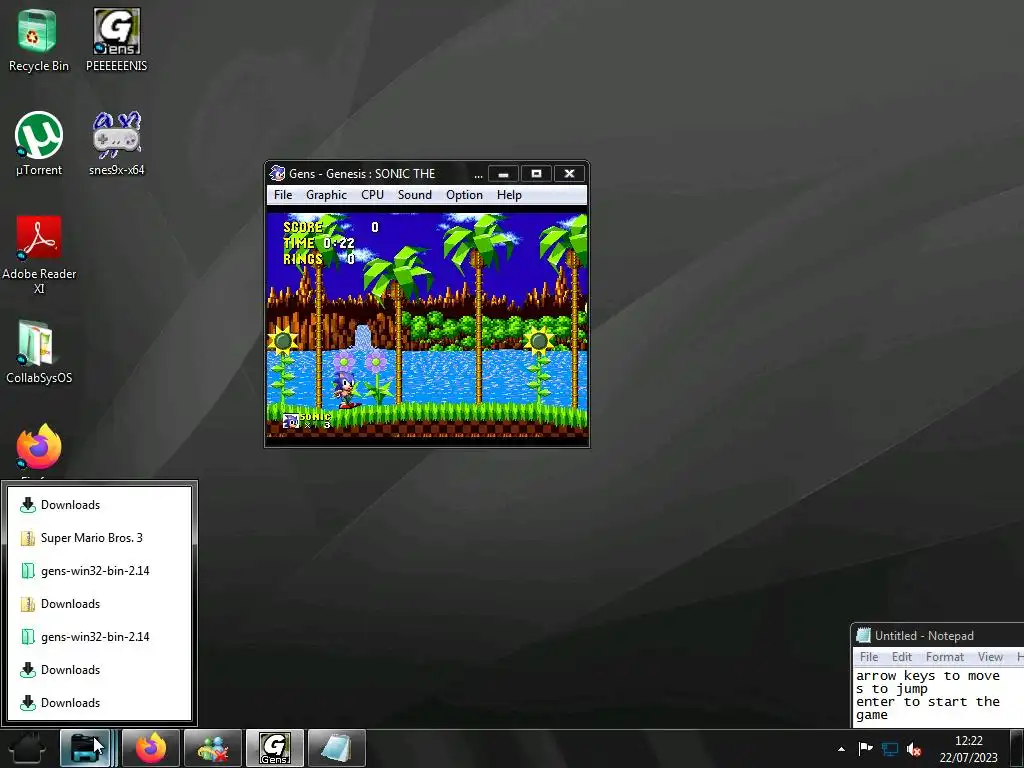The image size is (1024, 768).
Task: Open Firefox from the taskbar
Action: pos(151,748)
